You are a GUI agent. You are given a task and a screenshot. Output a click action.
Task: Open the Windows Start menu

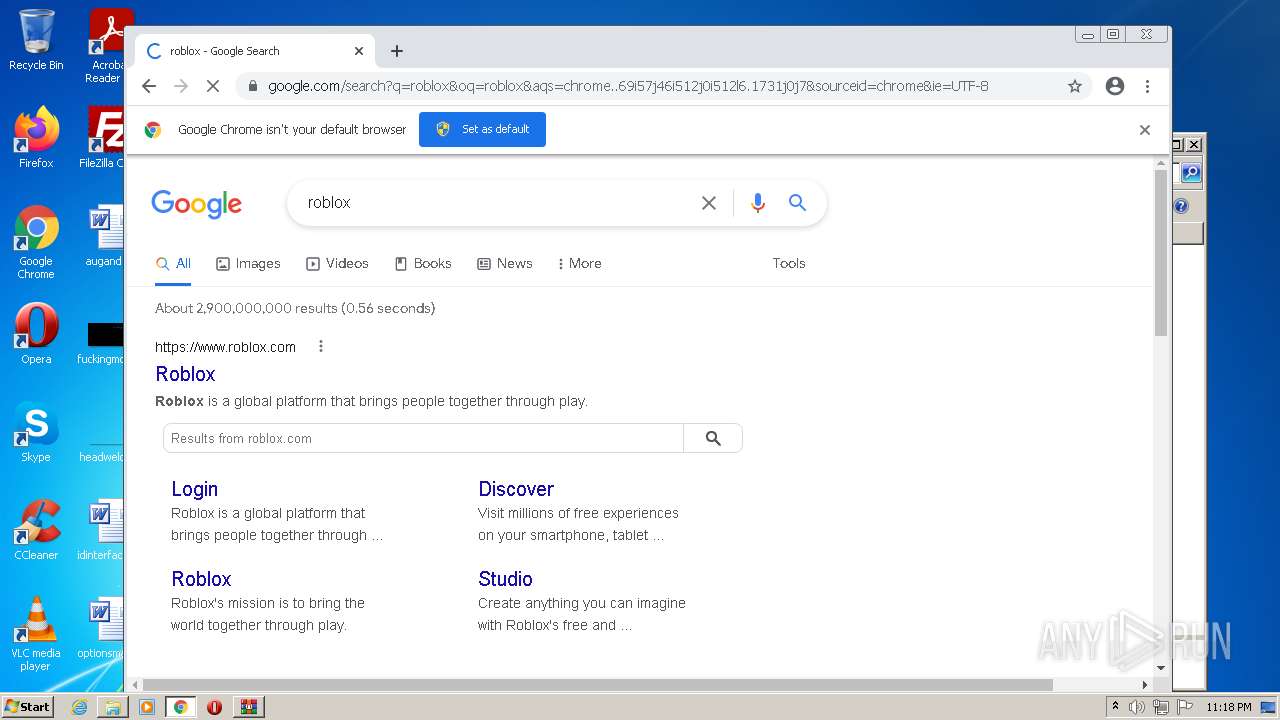coord(28,707)
